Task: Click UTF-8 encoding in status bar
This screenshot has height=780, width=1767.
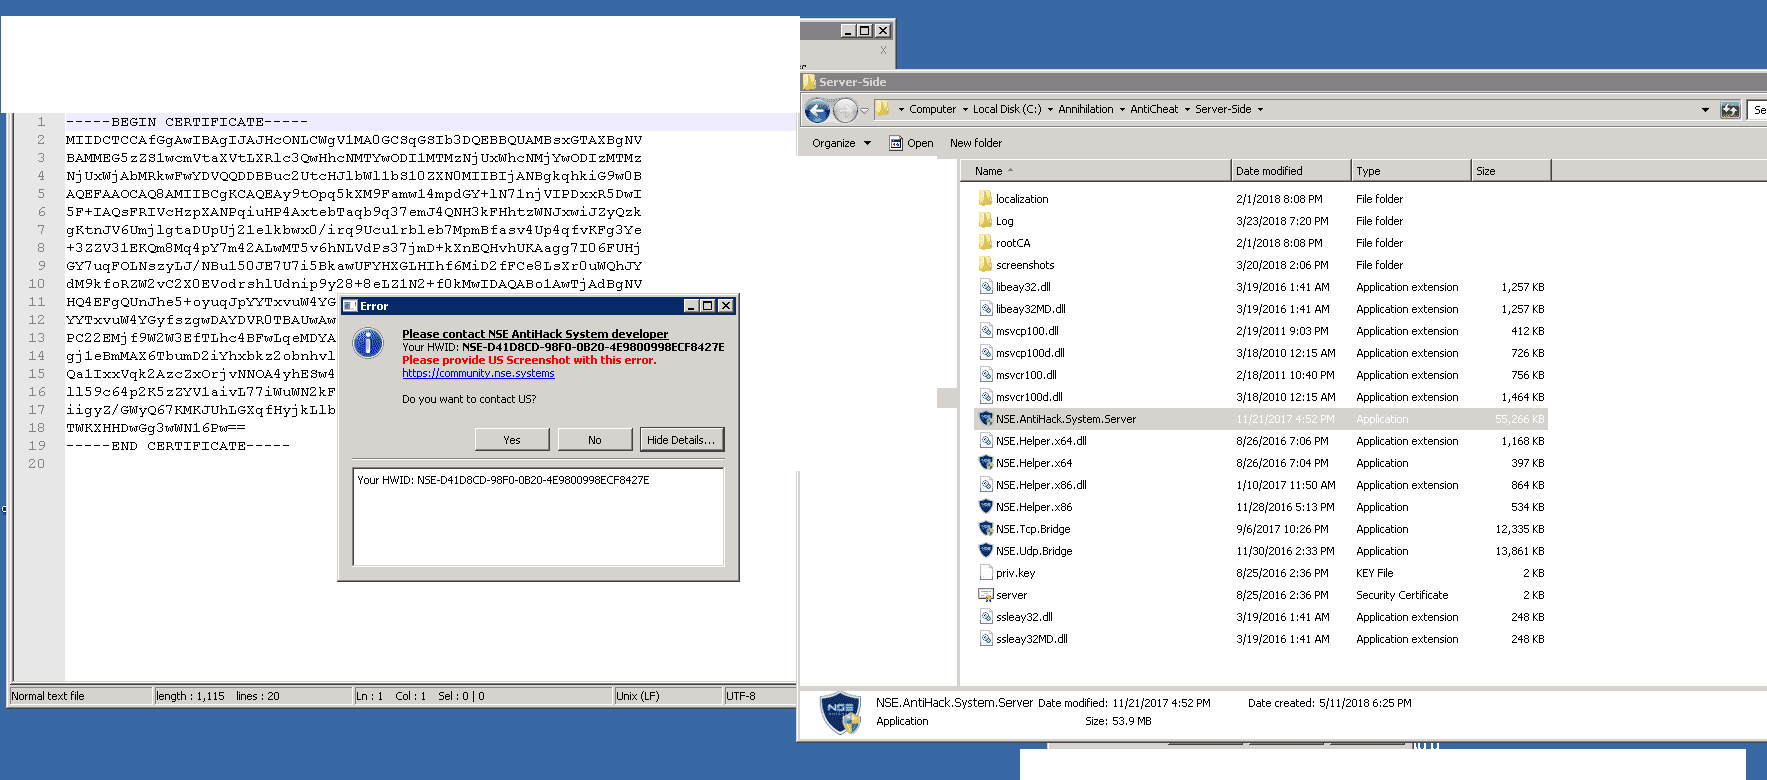Action: [741, 696]
